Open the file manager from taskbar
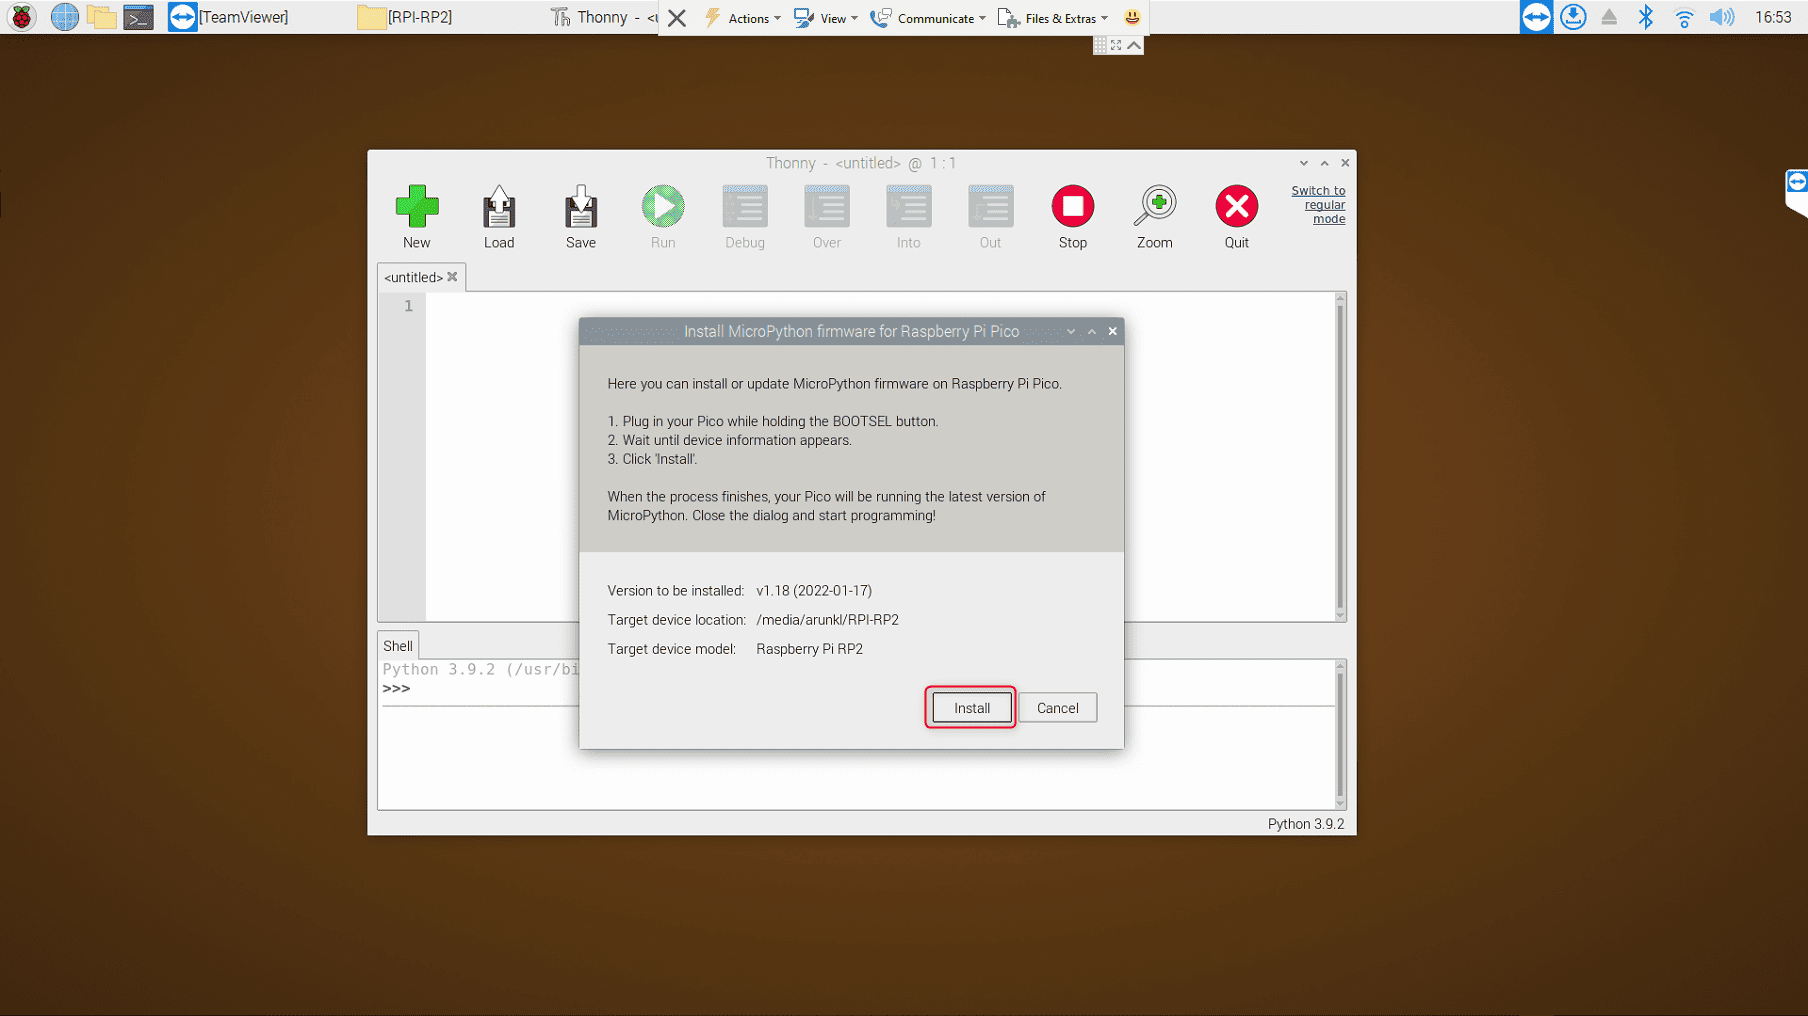The height and width of the screenshot is (1016, 1808). [x=101, y=17]
